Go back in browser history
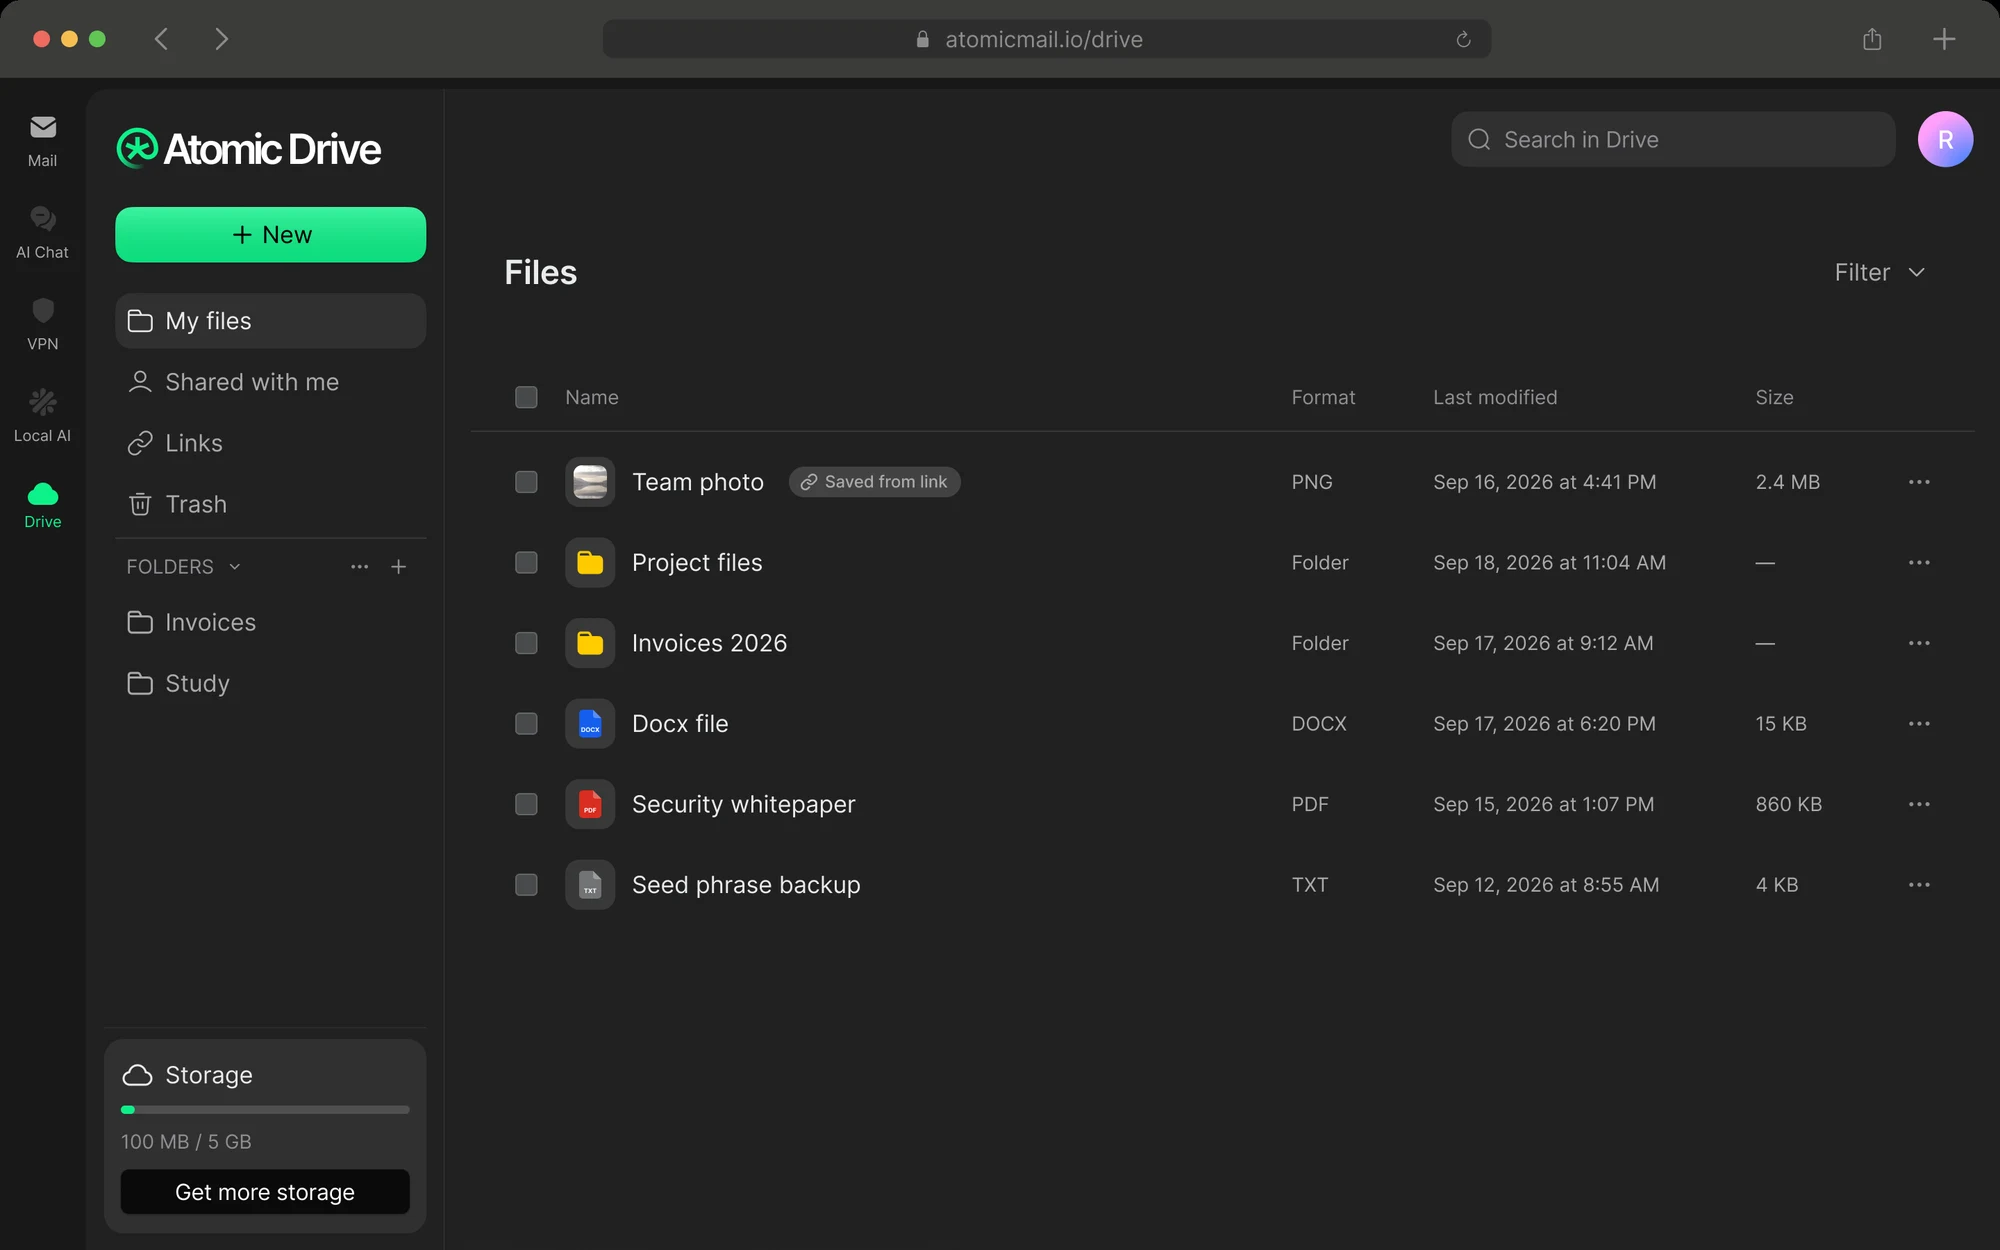Viewport: 2000px width, 1250px height. click(x=161, y=39)
